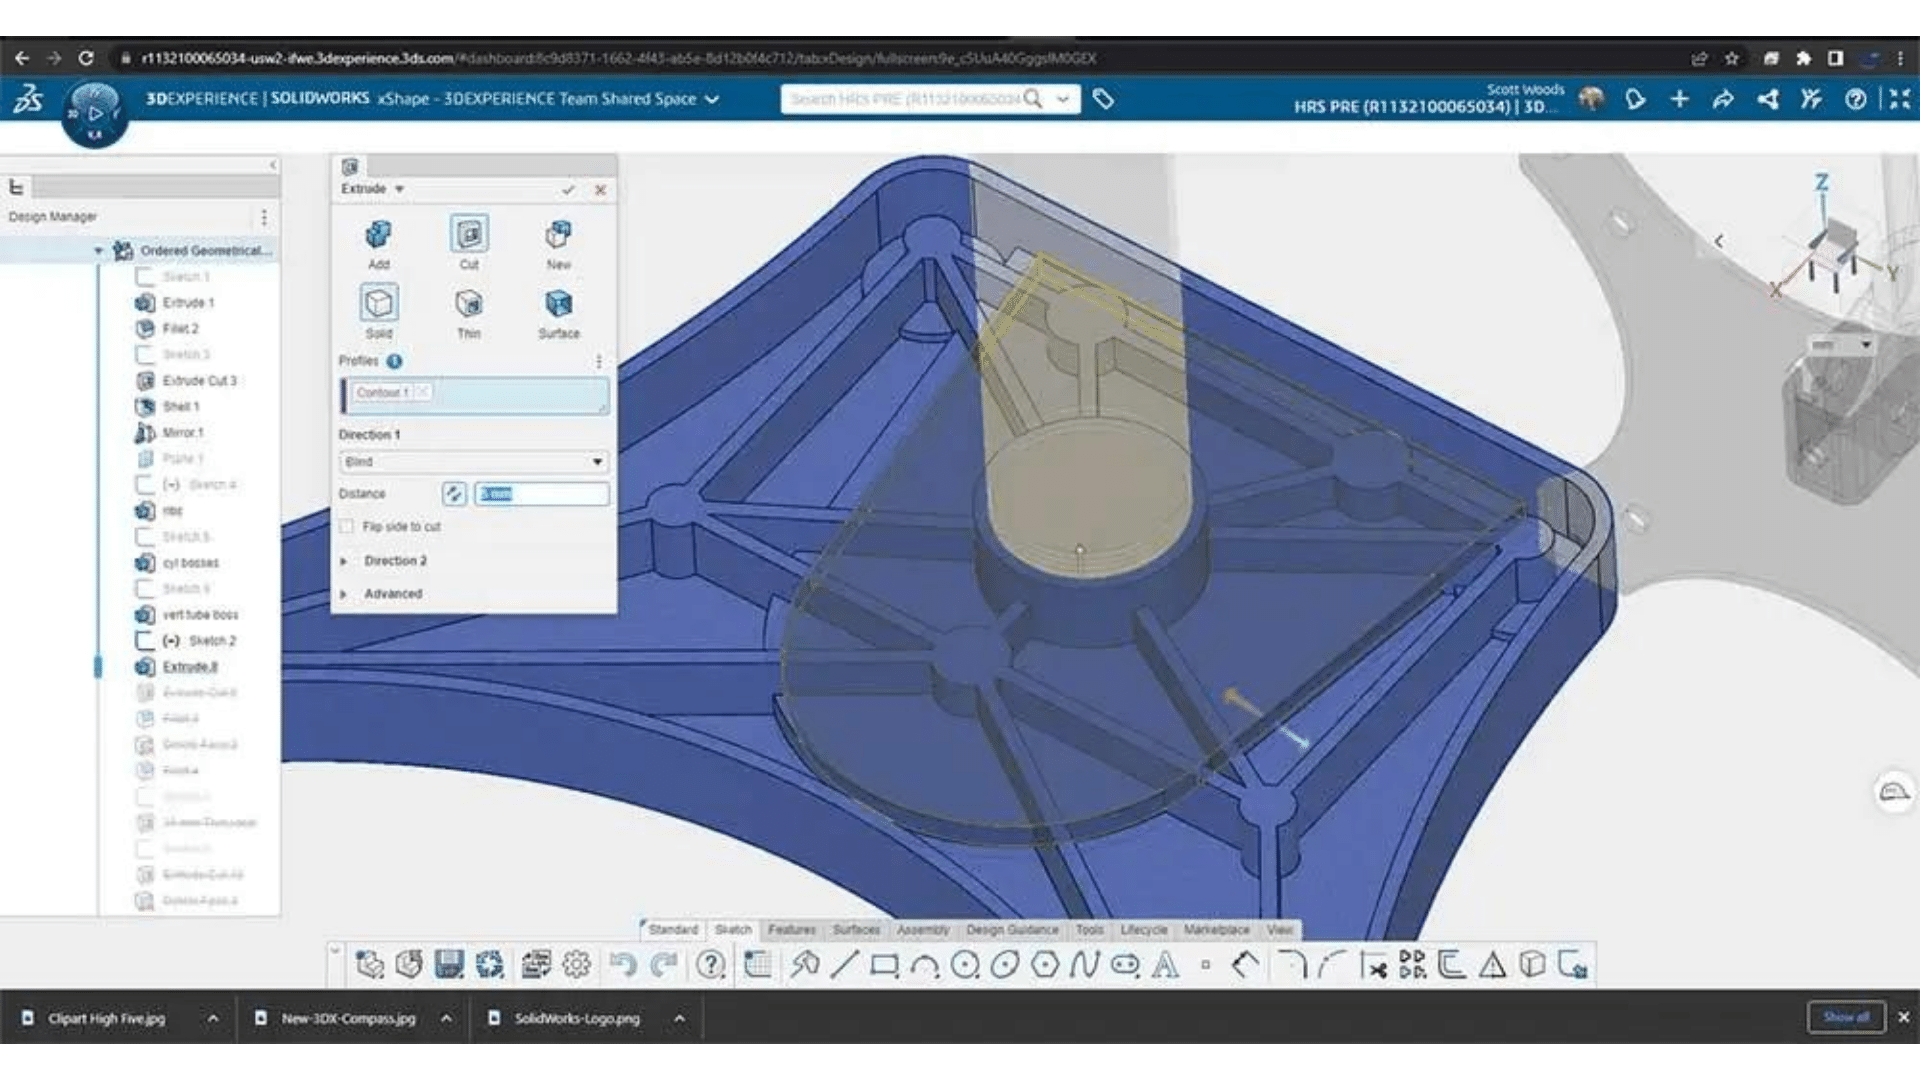Image resolution: width=1920 pixels, height=1080 pixels.
Task: Select the Line sketch tool
Action: tap(844, 965)
